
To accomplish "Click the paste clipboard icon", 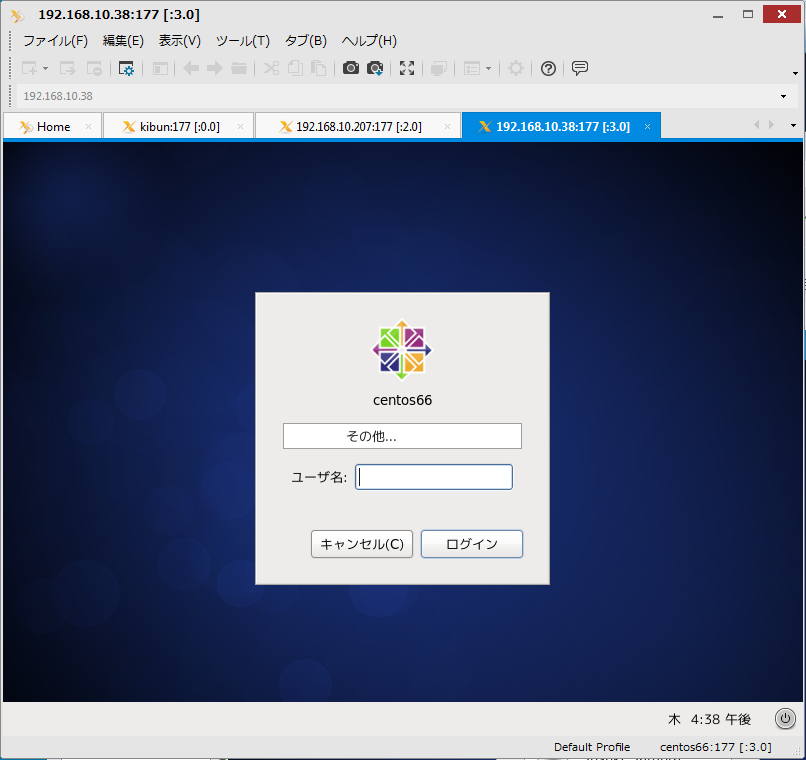I will click(319, 68).
